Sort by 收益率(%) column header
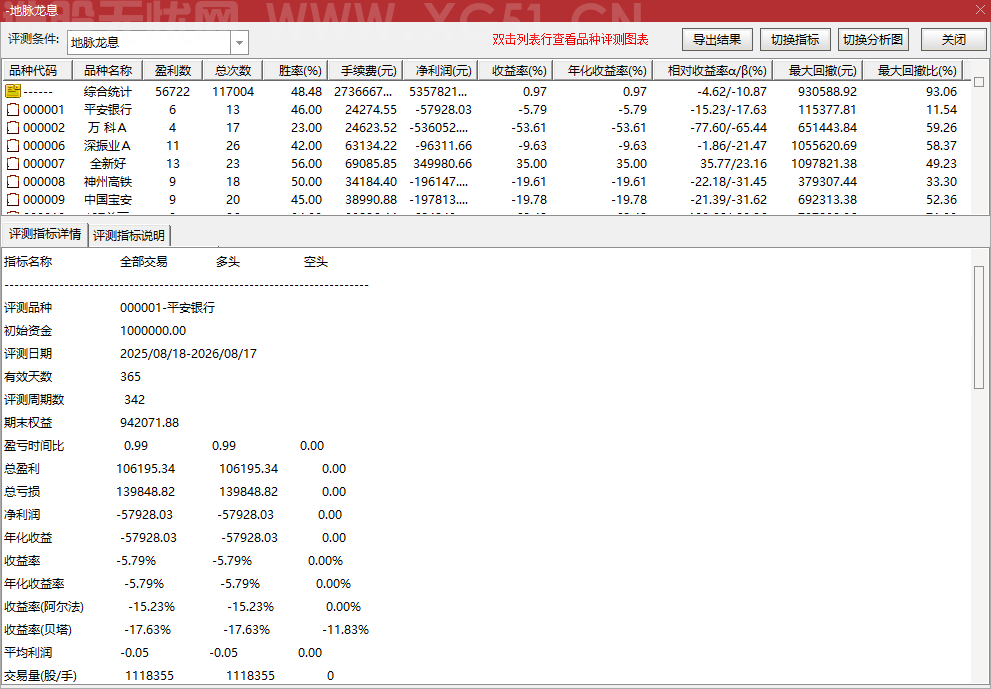This screenshot has width=991, height=689. tap(515, 70)
